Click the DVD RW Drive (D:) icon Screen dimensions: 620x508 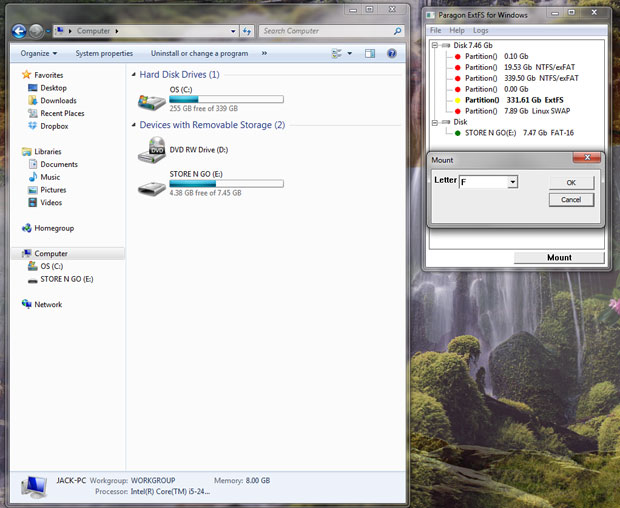coord(151,150)
